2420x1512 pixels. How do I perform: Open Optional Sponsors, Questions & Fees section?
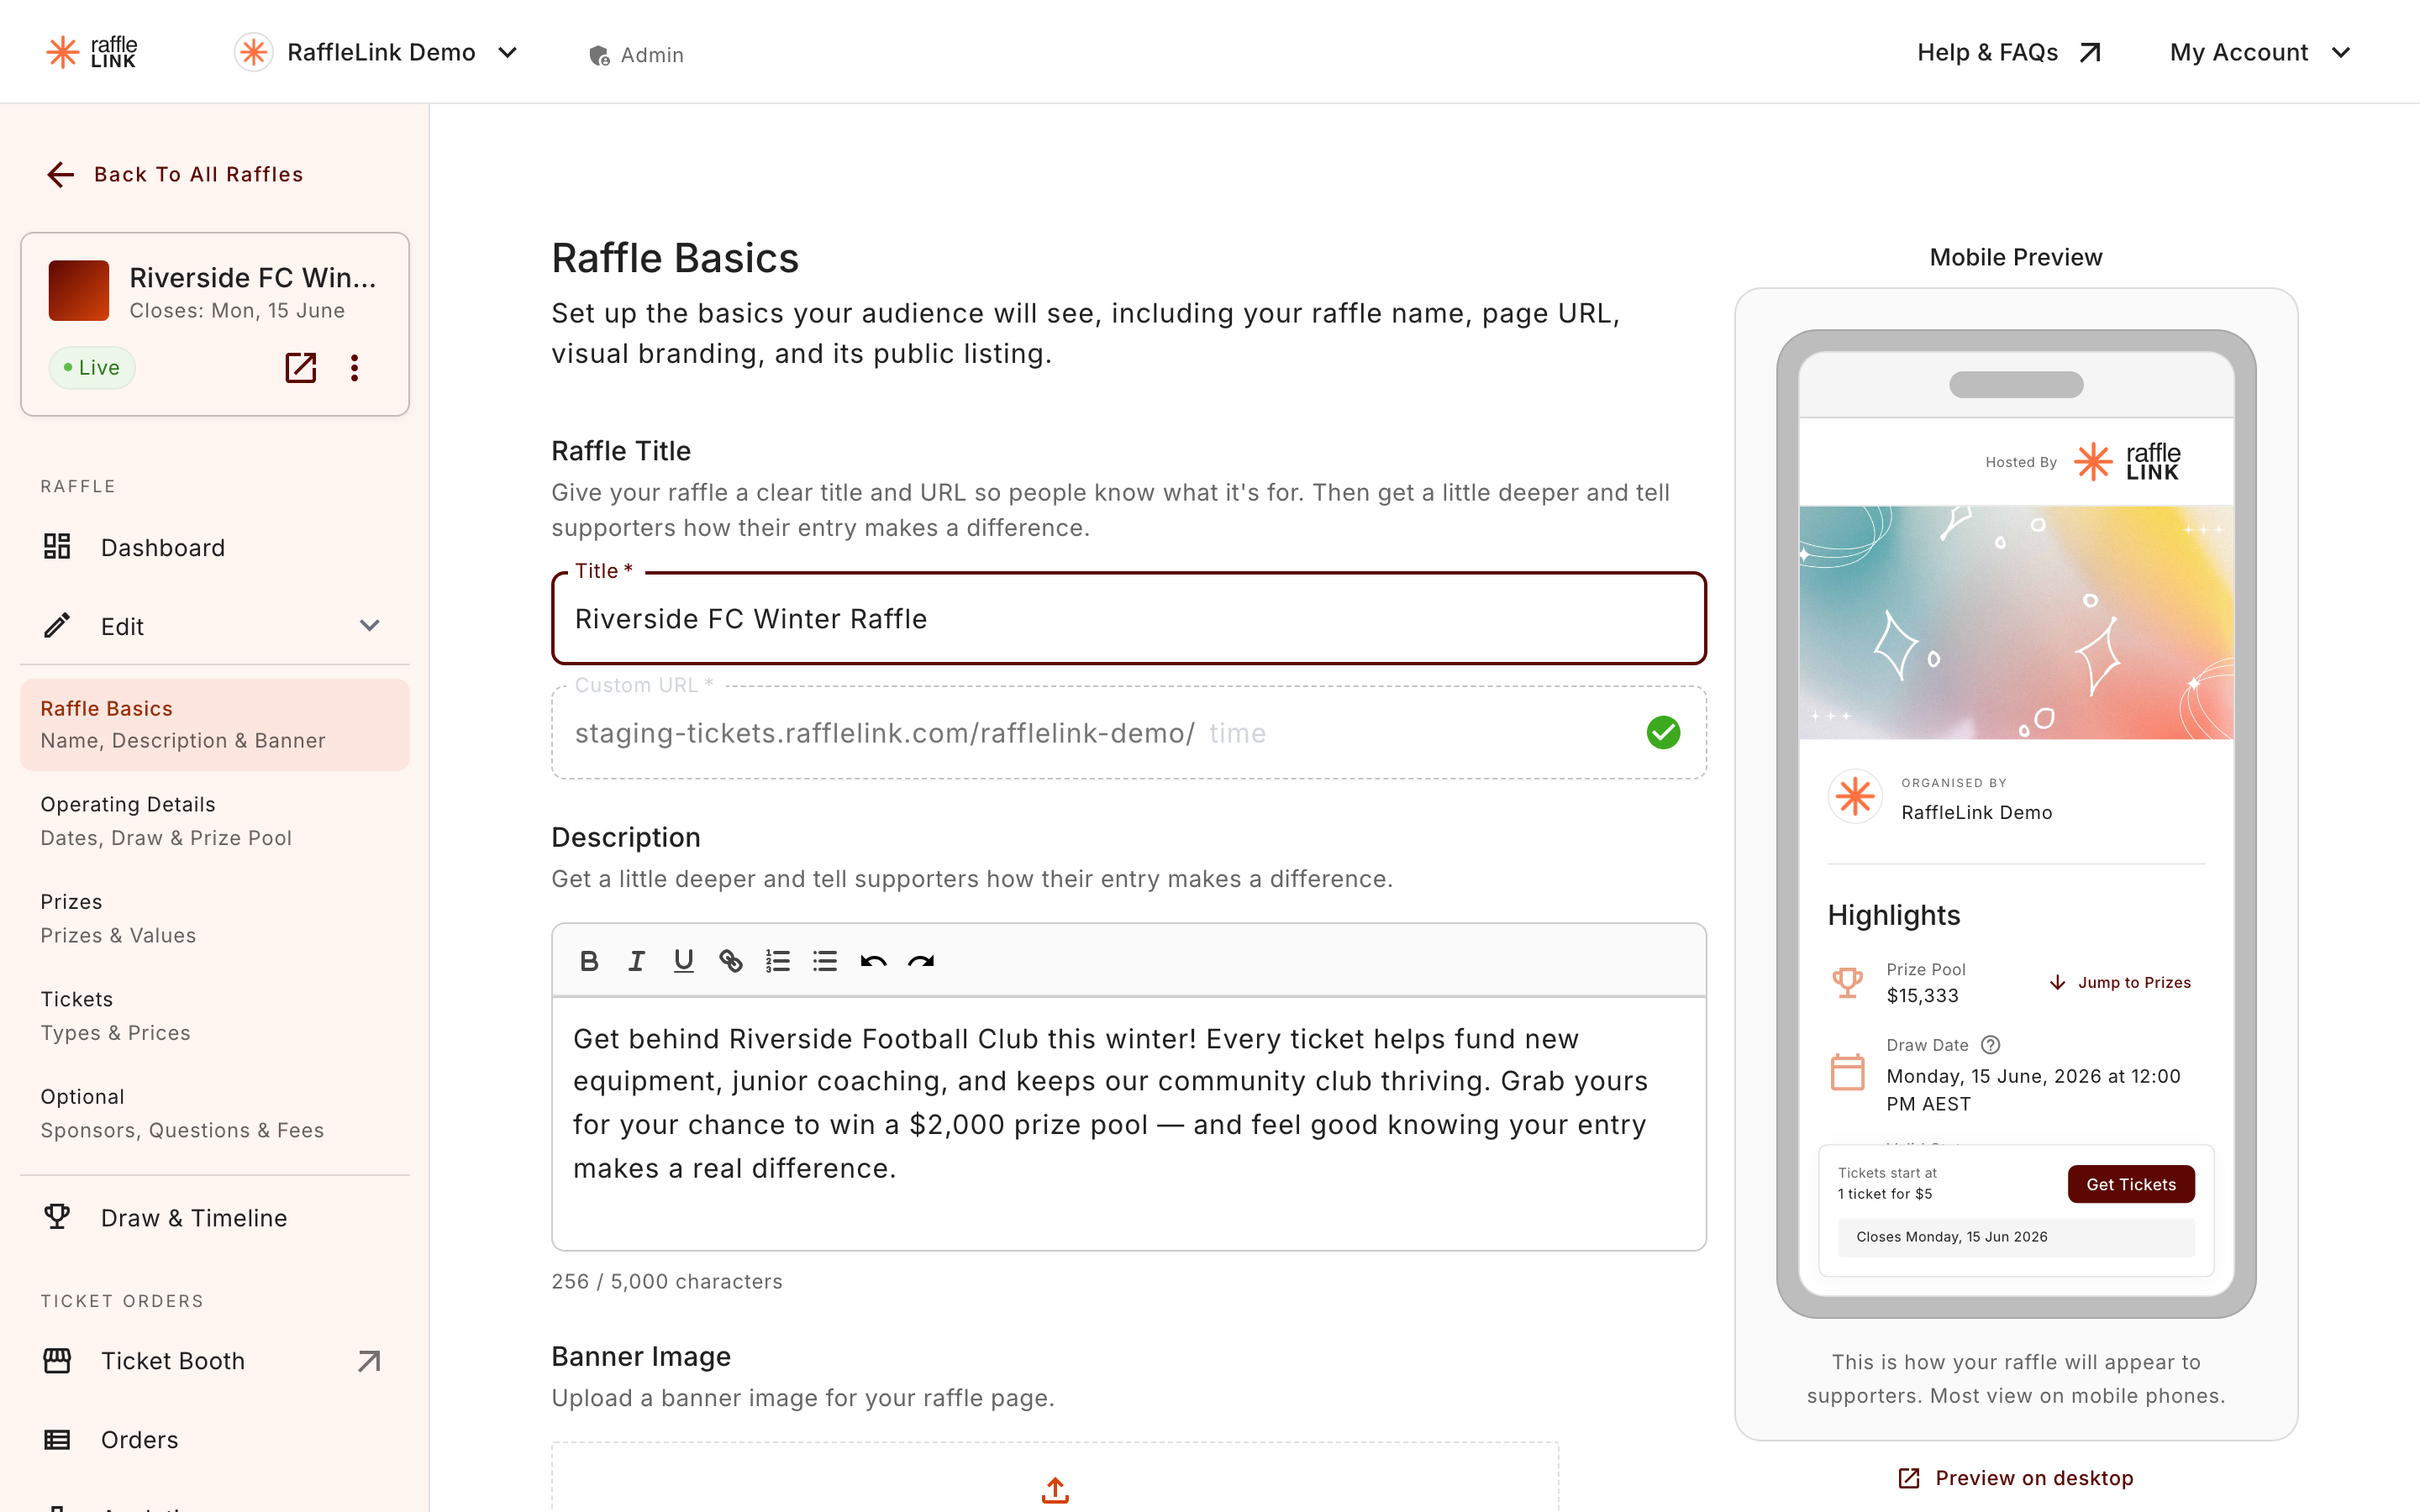click(215, 1112)
